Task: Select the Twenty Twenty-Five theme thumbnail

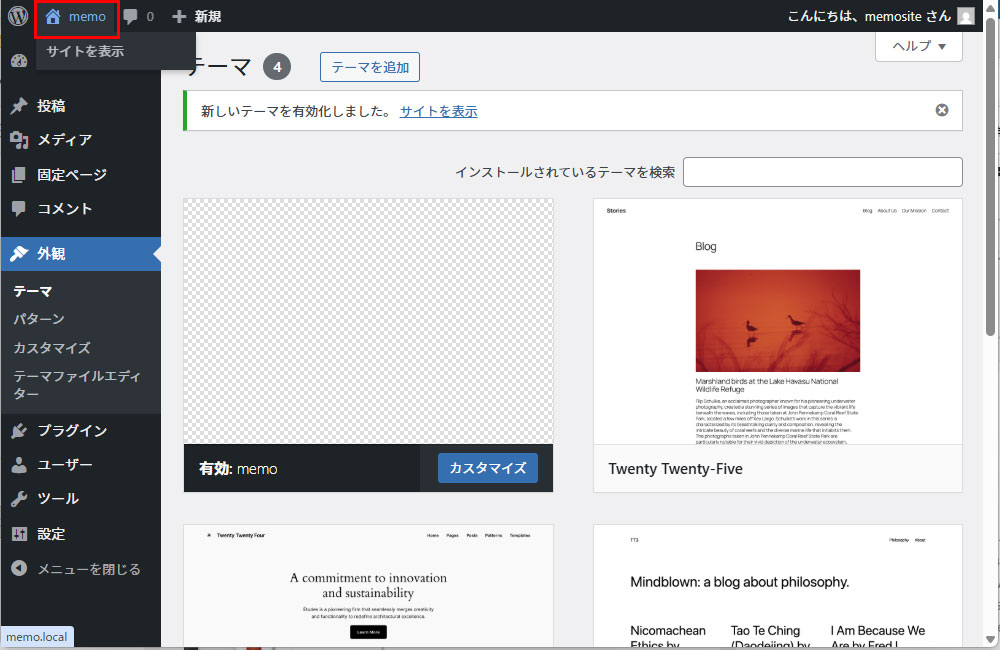Action: (x=777, y=321)
